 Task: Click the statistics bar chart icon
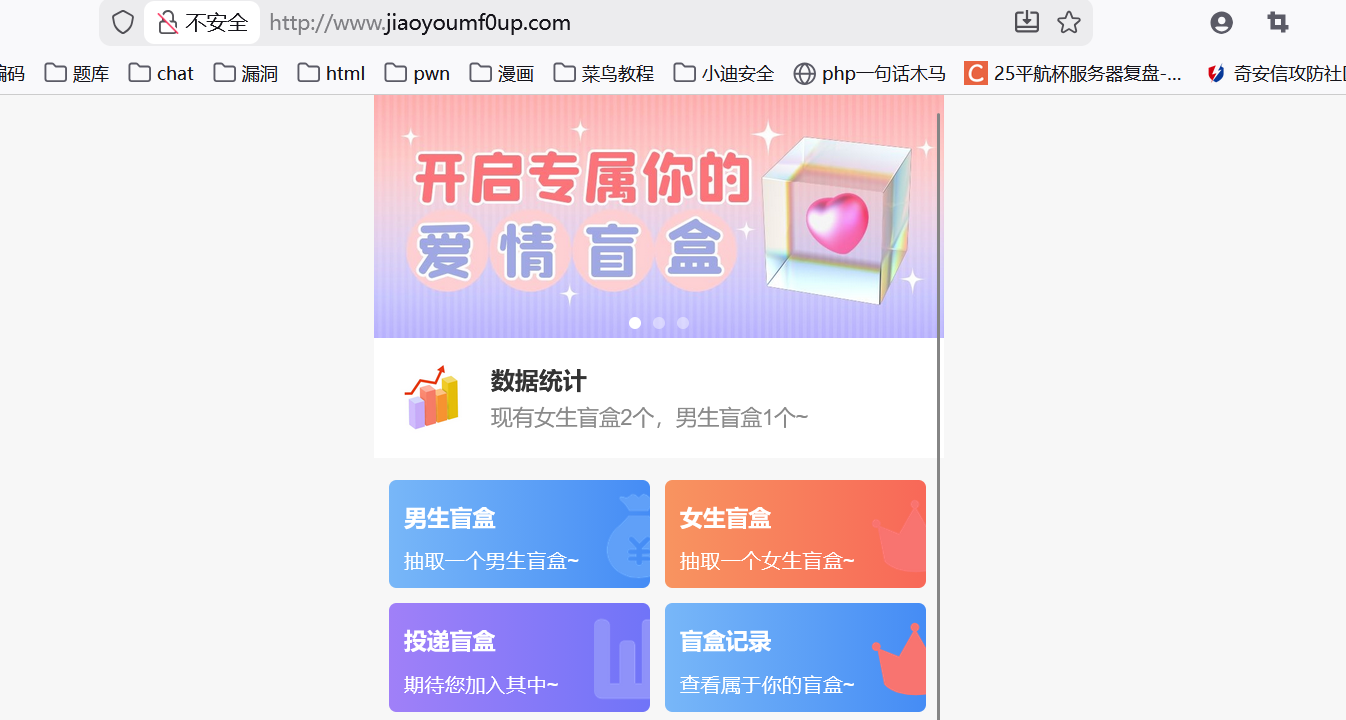pos(432,397)
